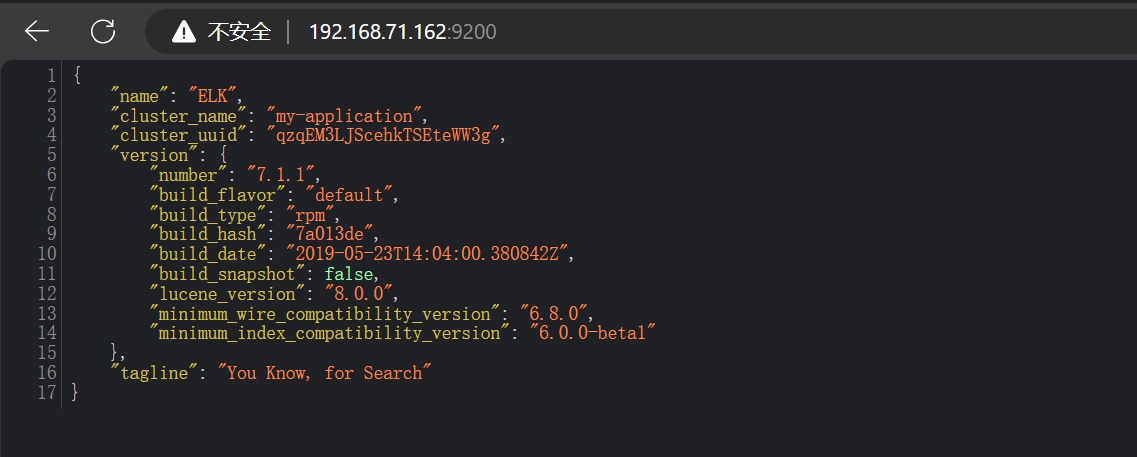Viewport: 1137px width, 457px height.
Task: Reload the page with refresh icon
Action: [x=103, y=30]
